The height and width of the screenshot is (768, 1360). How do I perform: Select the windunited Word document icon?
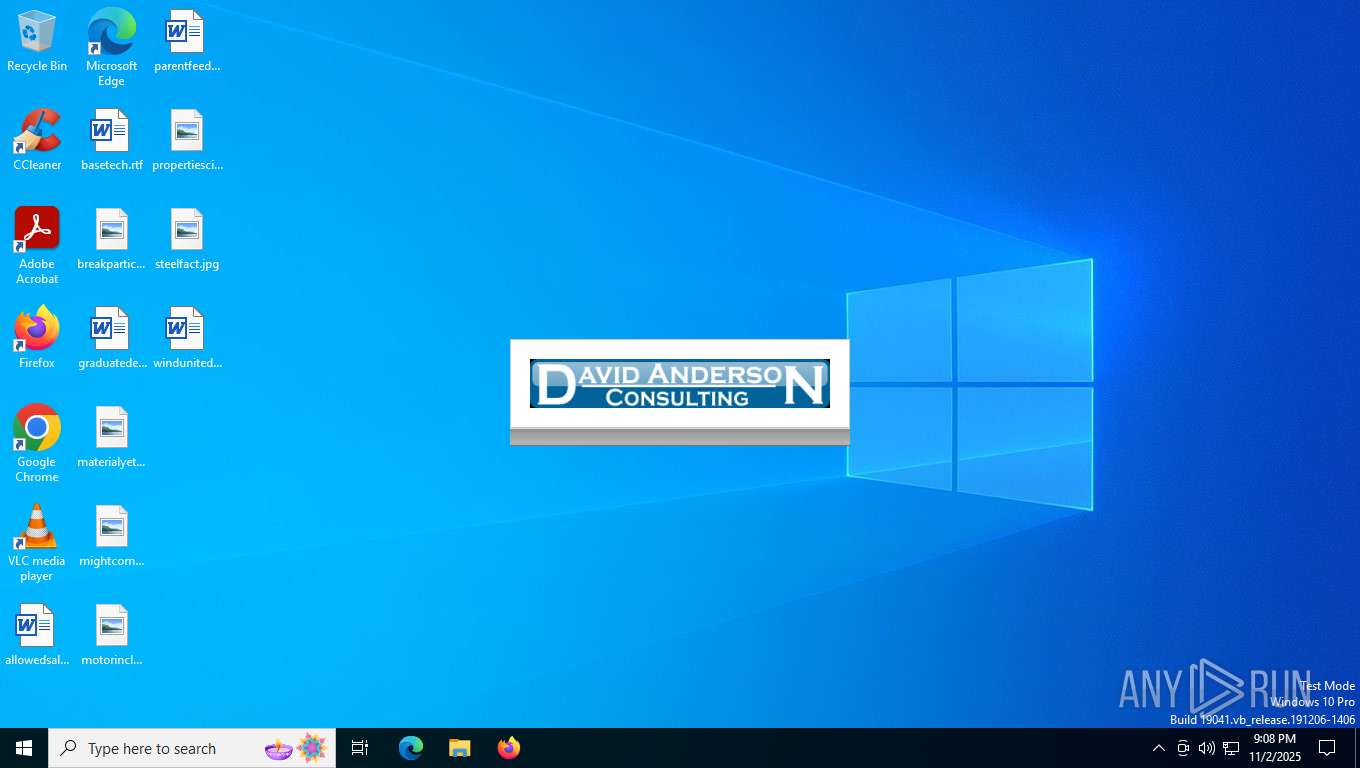click(x=187, y=338)
